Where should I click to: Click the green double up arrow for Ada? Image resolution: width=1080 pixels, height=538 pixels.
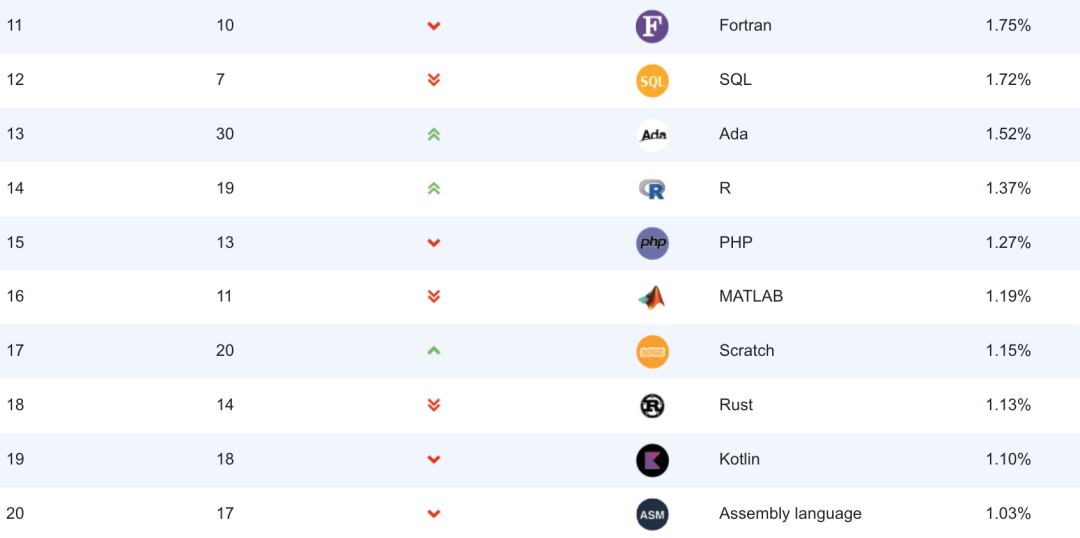coord(433,134)
